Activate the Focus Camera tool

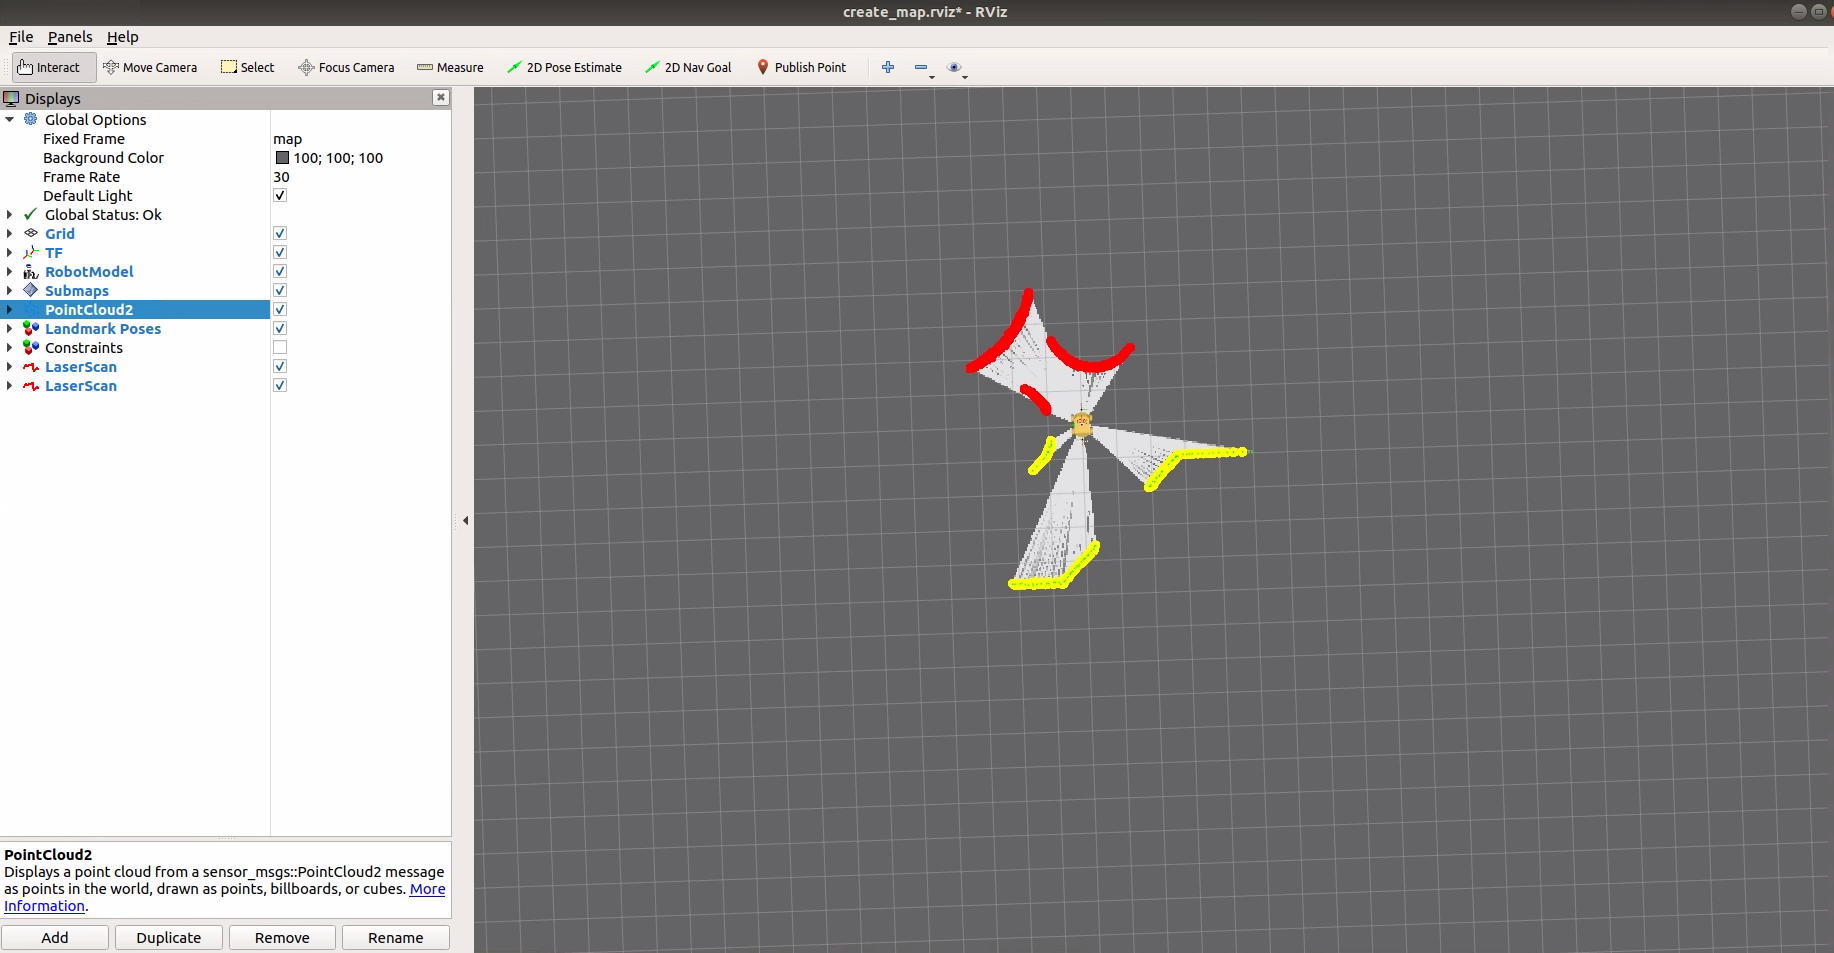tap(346, 68)
